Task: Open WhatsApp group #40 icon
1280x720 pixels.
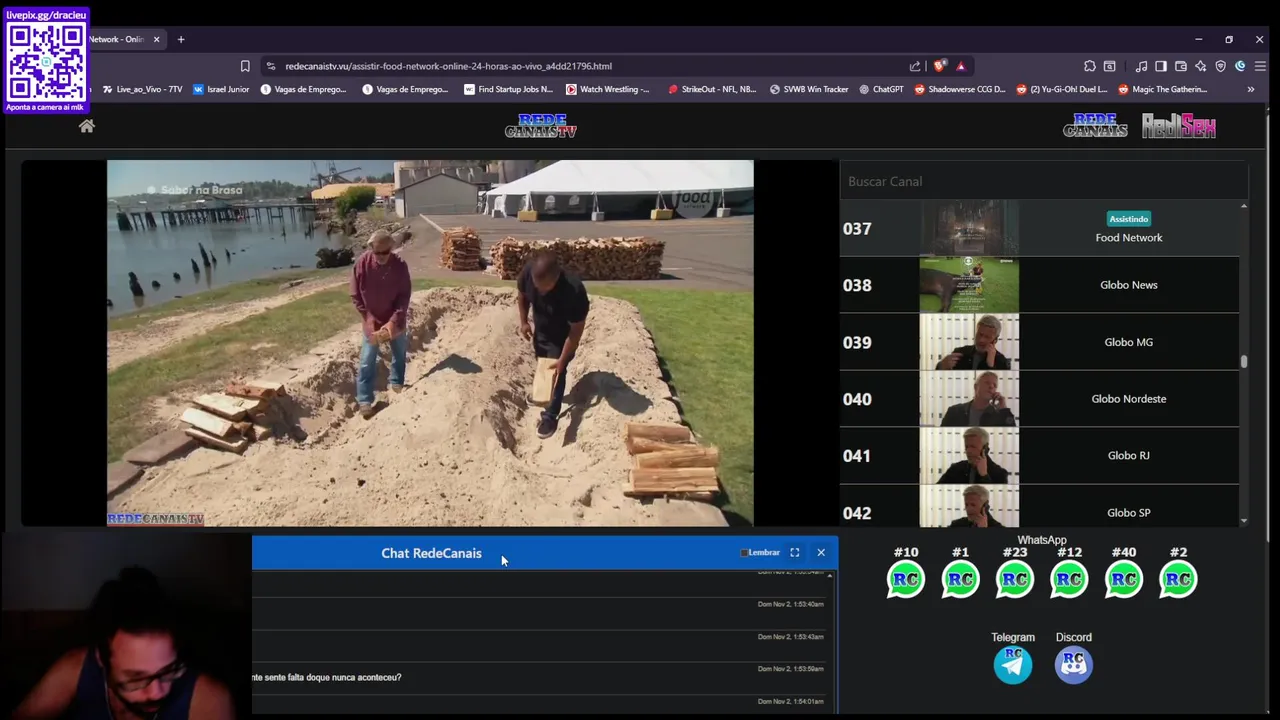Action: pos(1124,579)
